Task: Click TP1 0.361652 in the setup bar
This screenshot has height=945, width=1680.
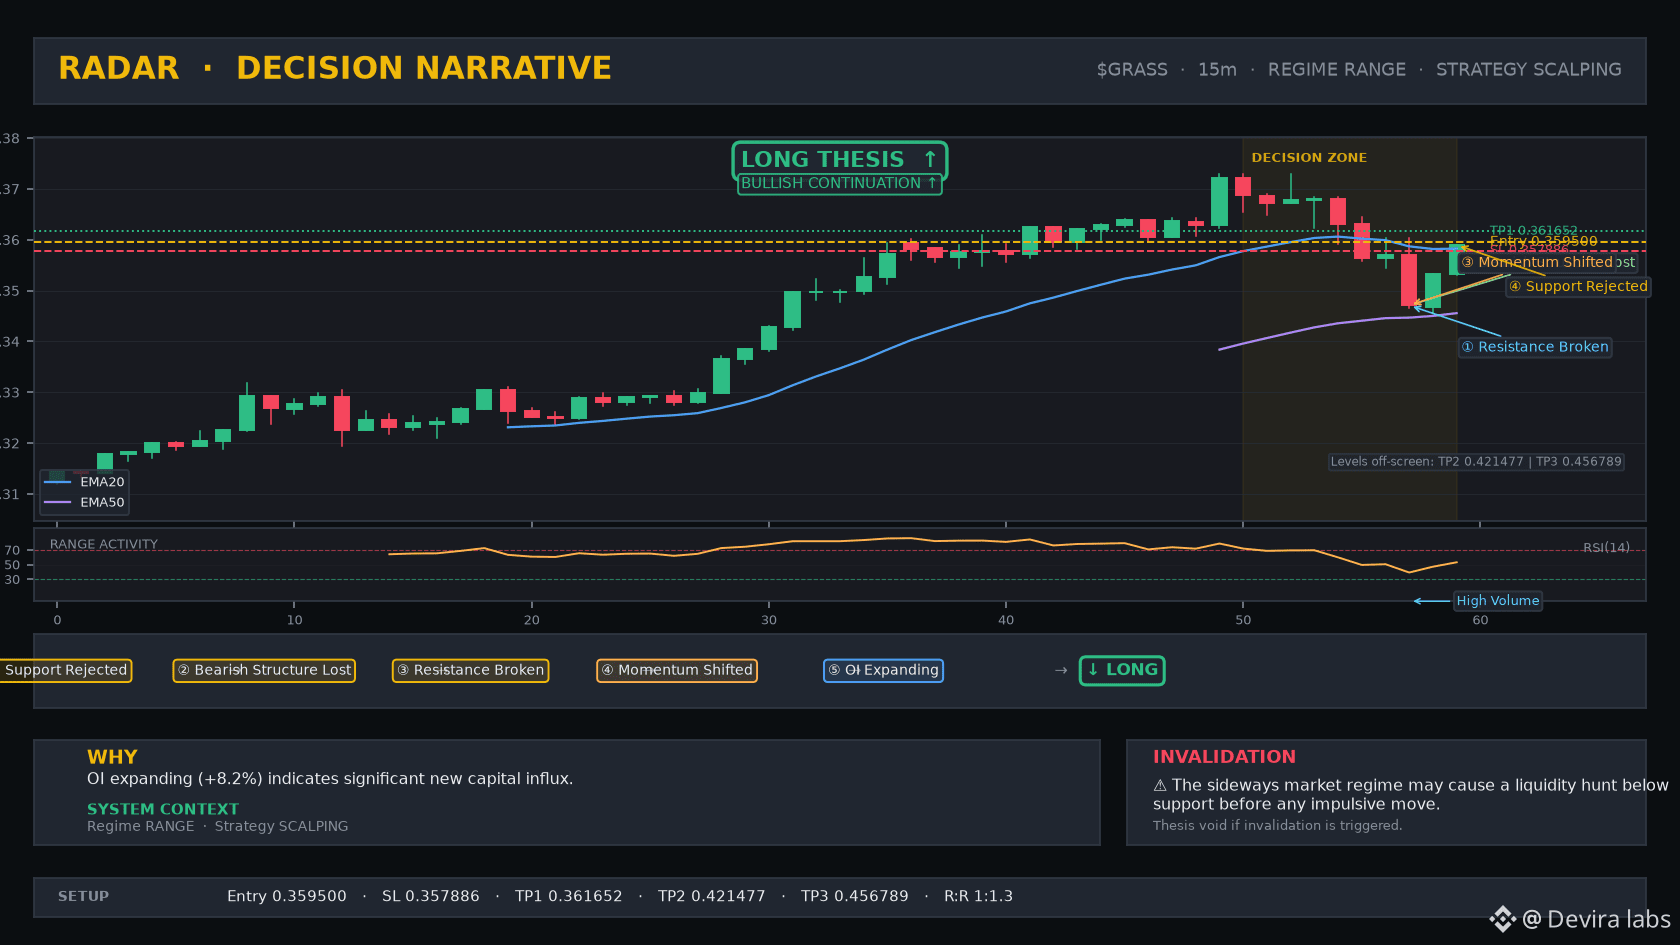Action: pos(569,896)
